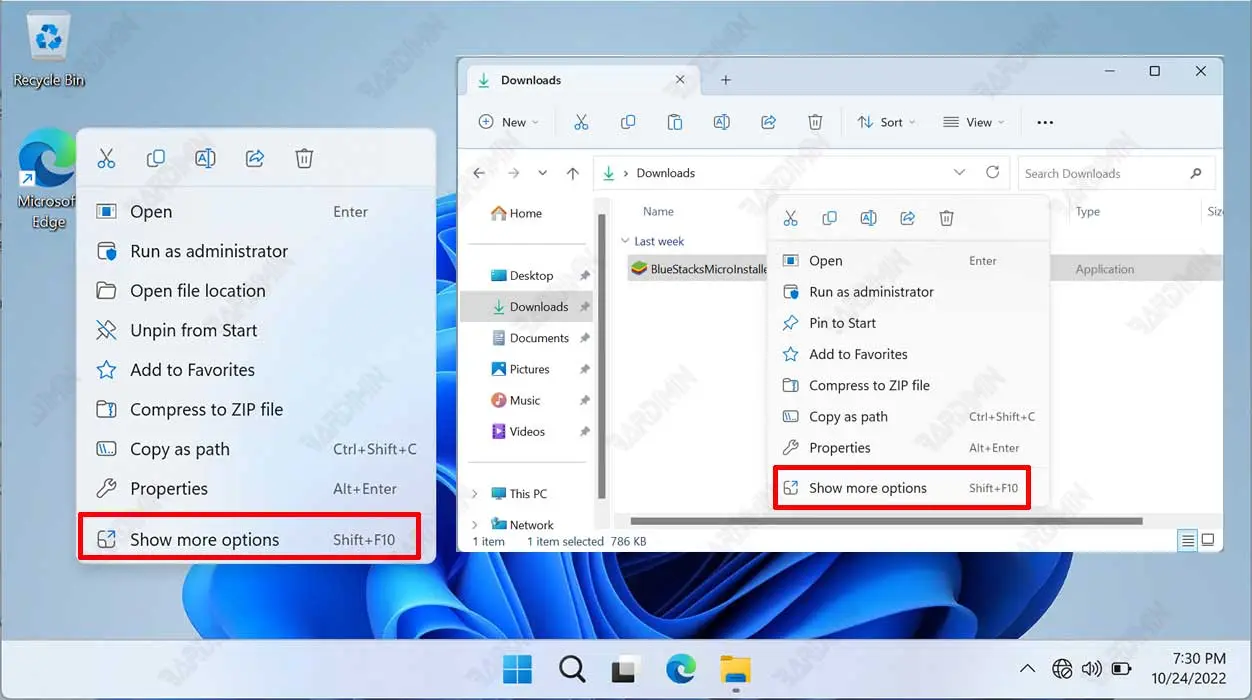The height and width of the screenshot is (700, 1252).
Task: Open the See more ellipsis in toolbar
Action: click(1045, 122)
